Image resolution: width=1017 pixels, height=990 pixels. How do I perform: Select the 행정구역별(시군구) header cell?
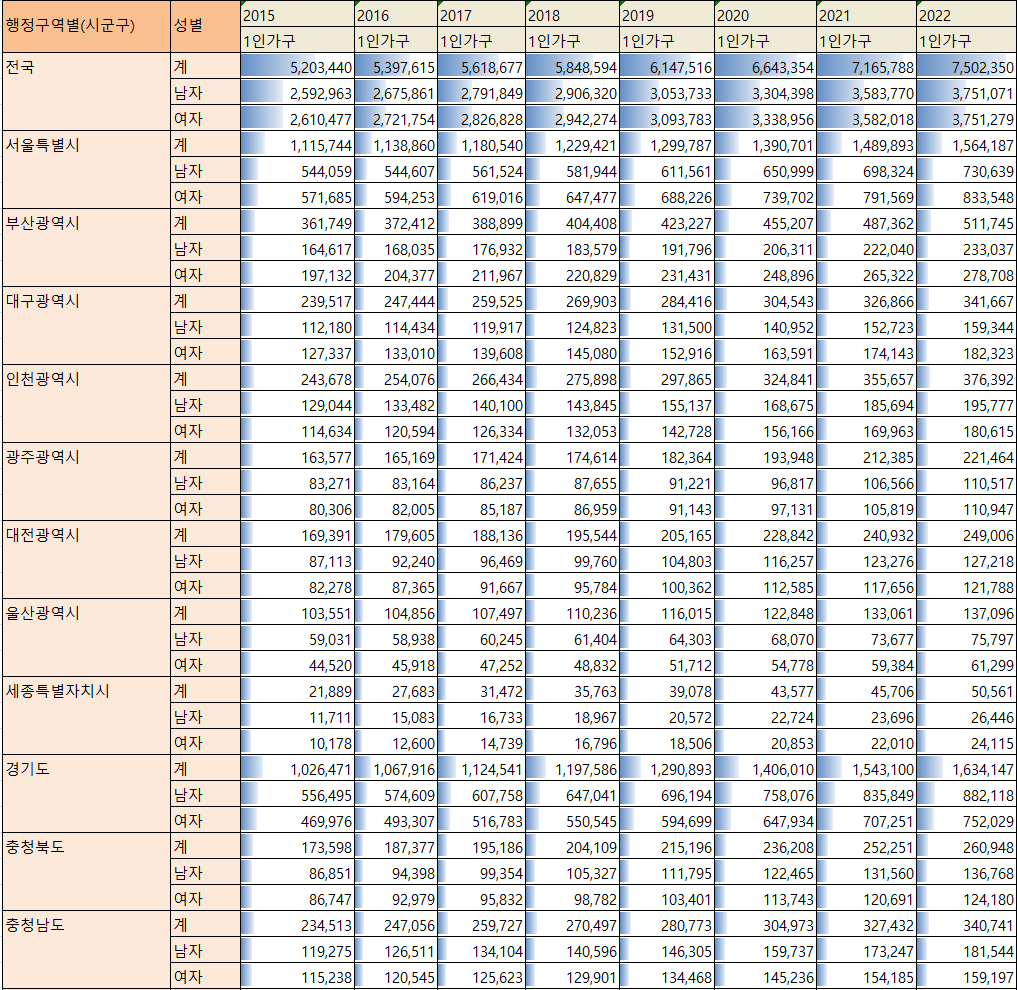(x=86, y=26)
